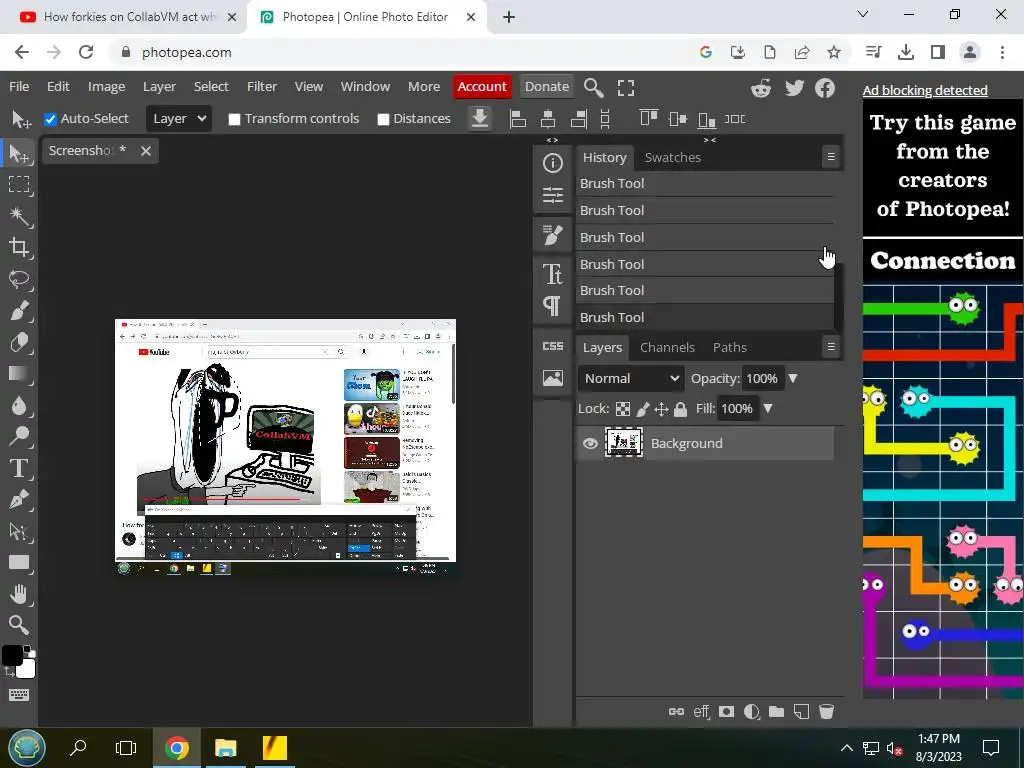Open the Layer auto-select dropdown

coord(179,119)
